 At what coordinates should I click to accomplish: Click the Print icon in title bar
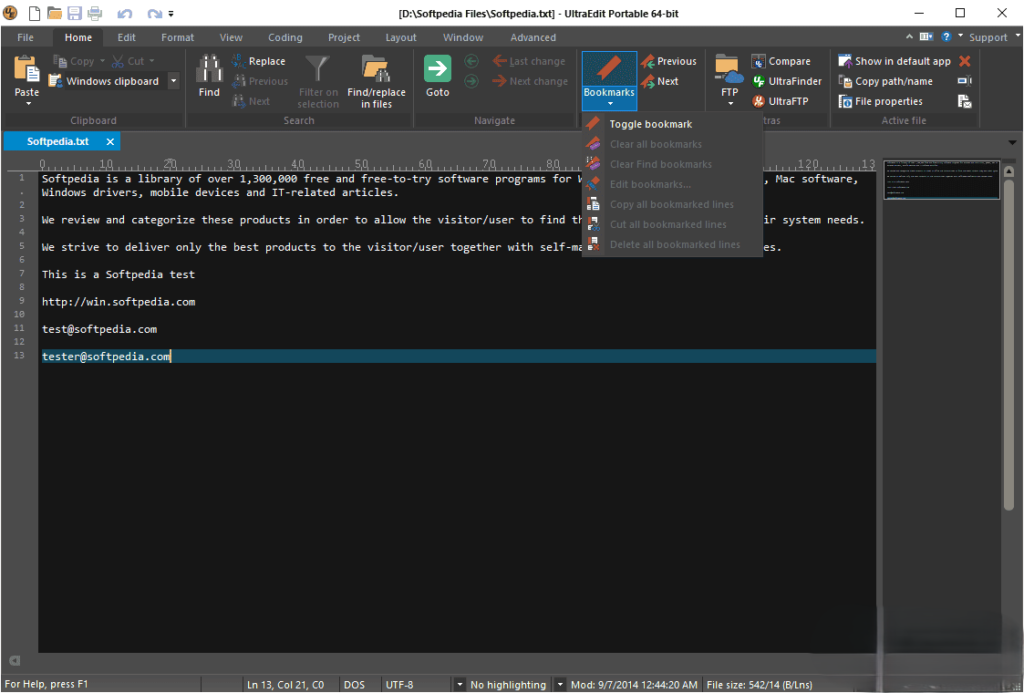pyautogui.click(x=95, y=13)
